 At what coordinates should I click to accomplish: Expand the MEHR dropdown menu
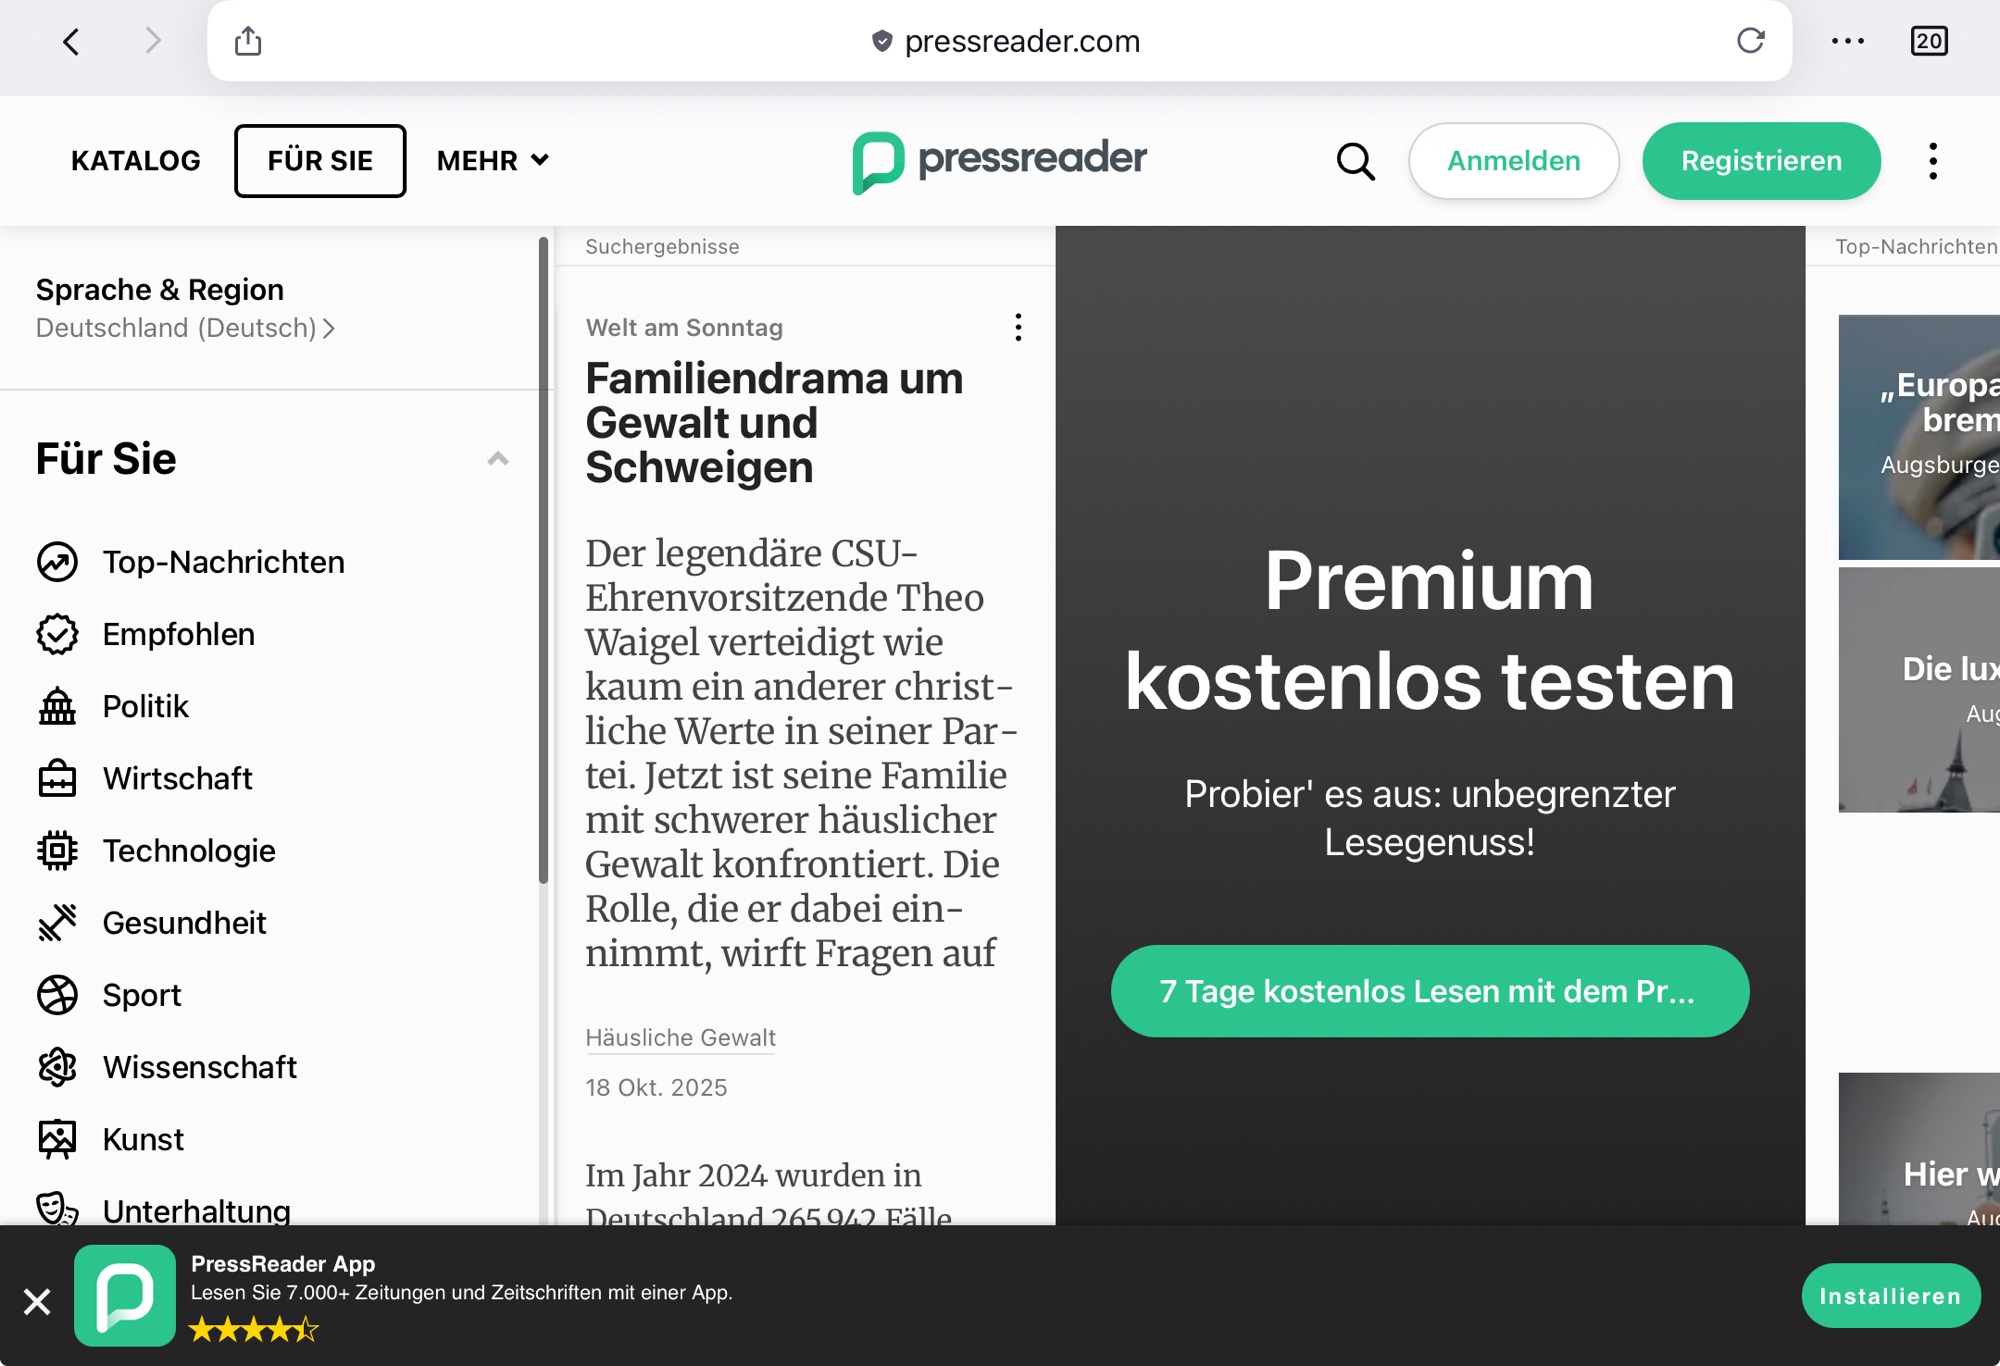coord(493,161)
